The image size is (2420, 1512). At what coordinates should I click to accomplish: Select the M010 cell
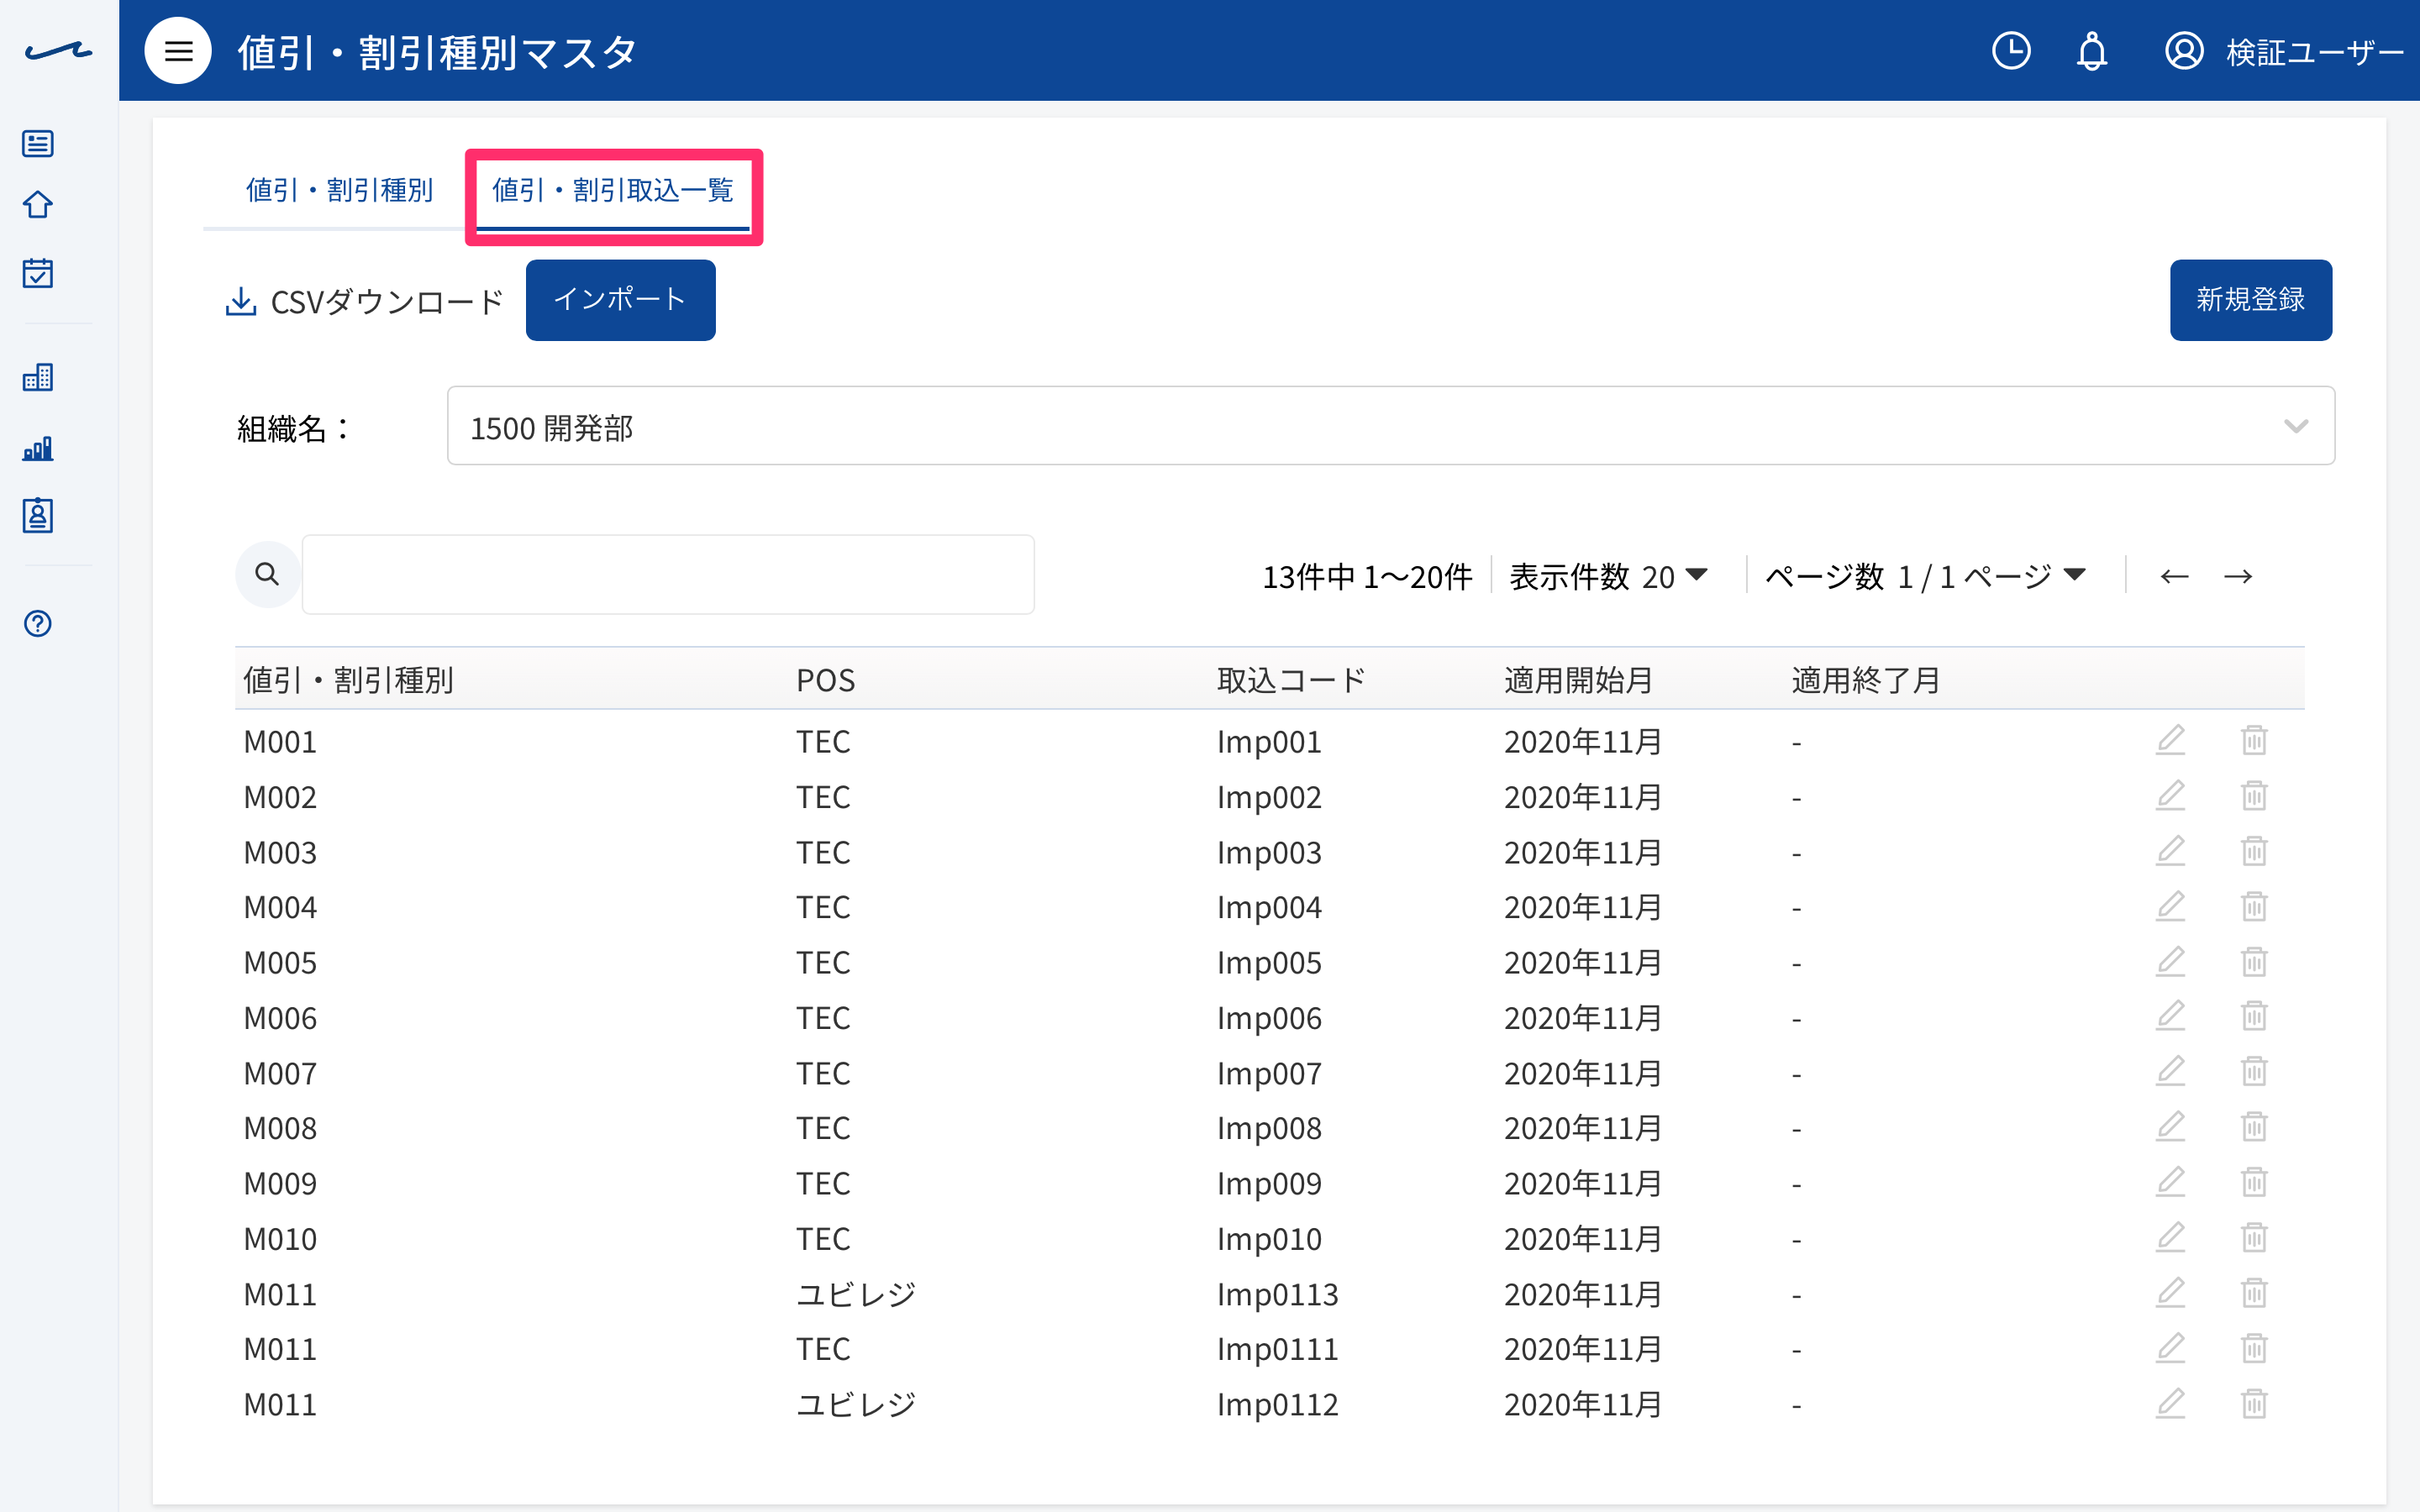point(280,1239)
